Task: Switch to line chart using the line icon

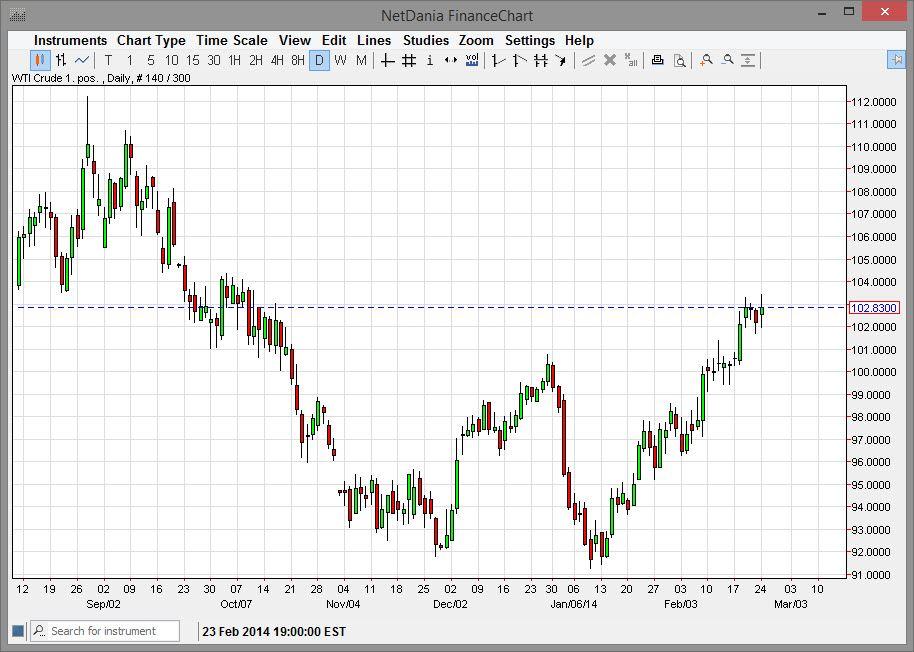Action: [80, 59]
